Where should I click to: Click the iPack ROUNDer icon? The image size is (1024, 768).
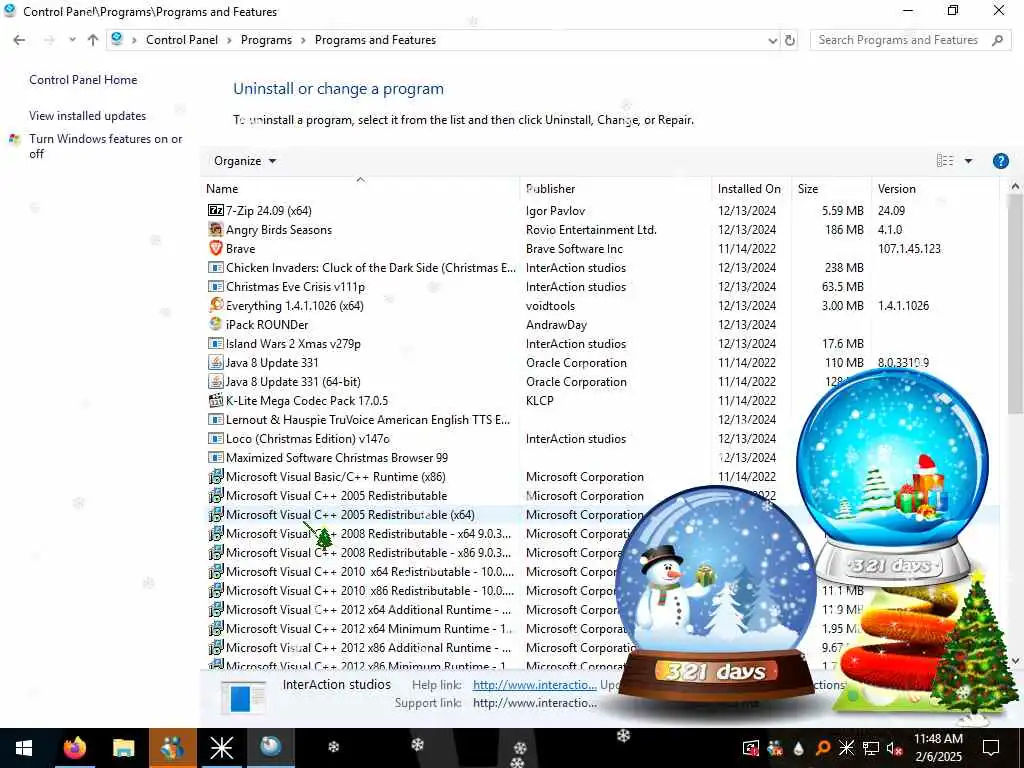pos(216,324)
